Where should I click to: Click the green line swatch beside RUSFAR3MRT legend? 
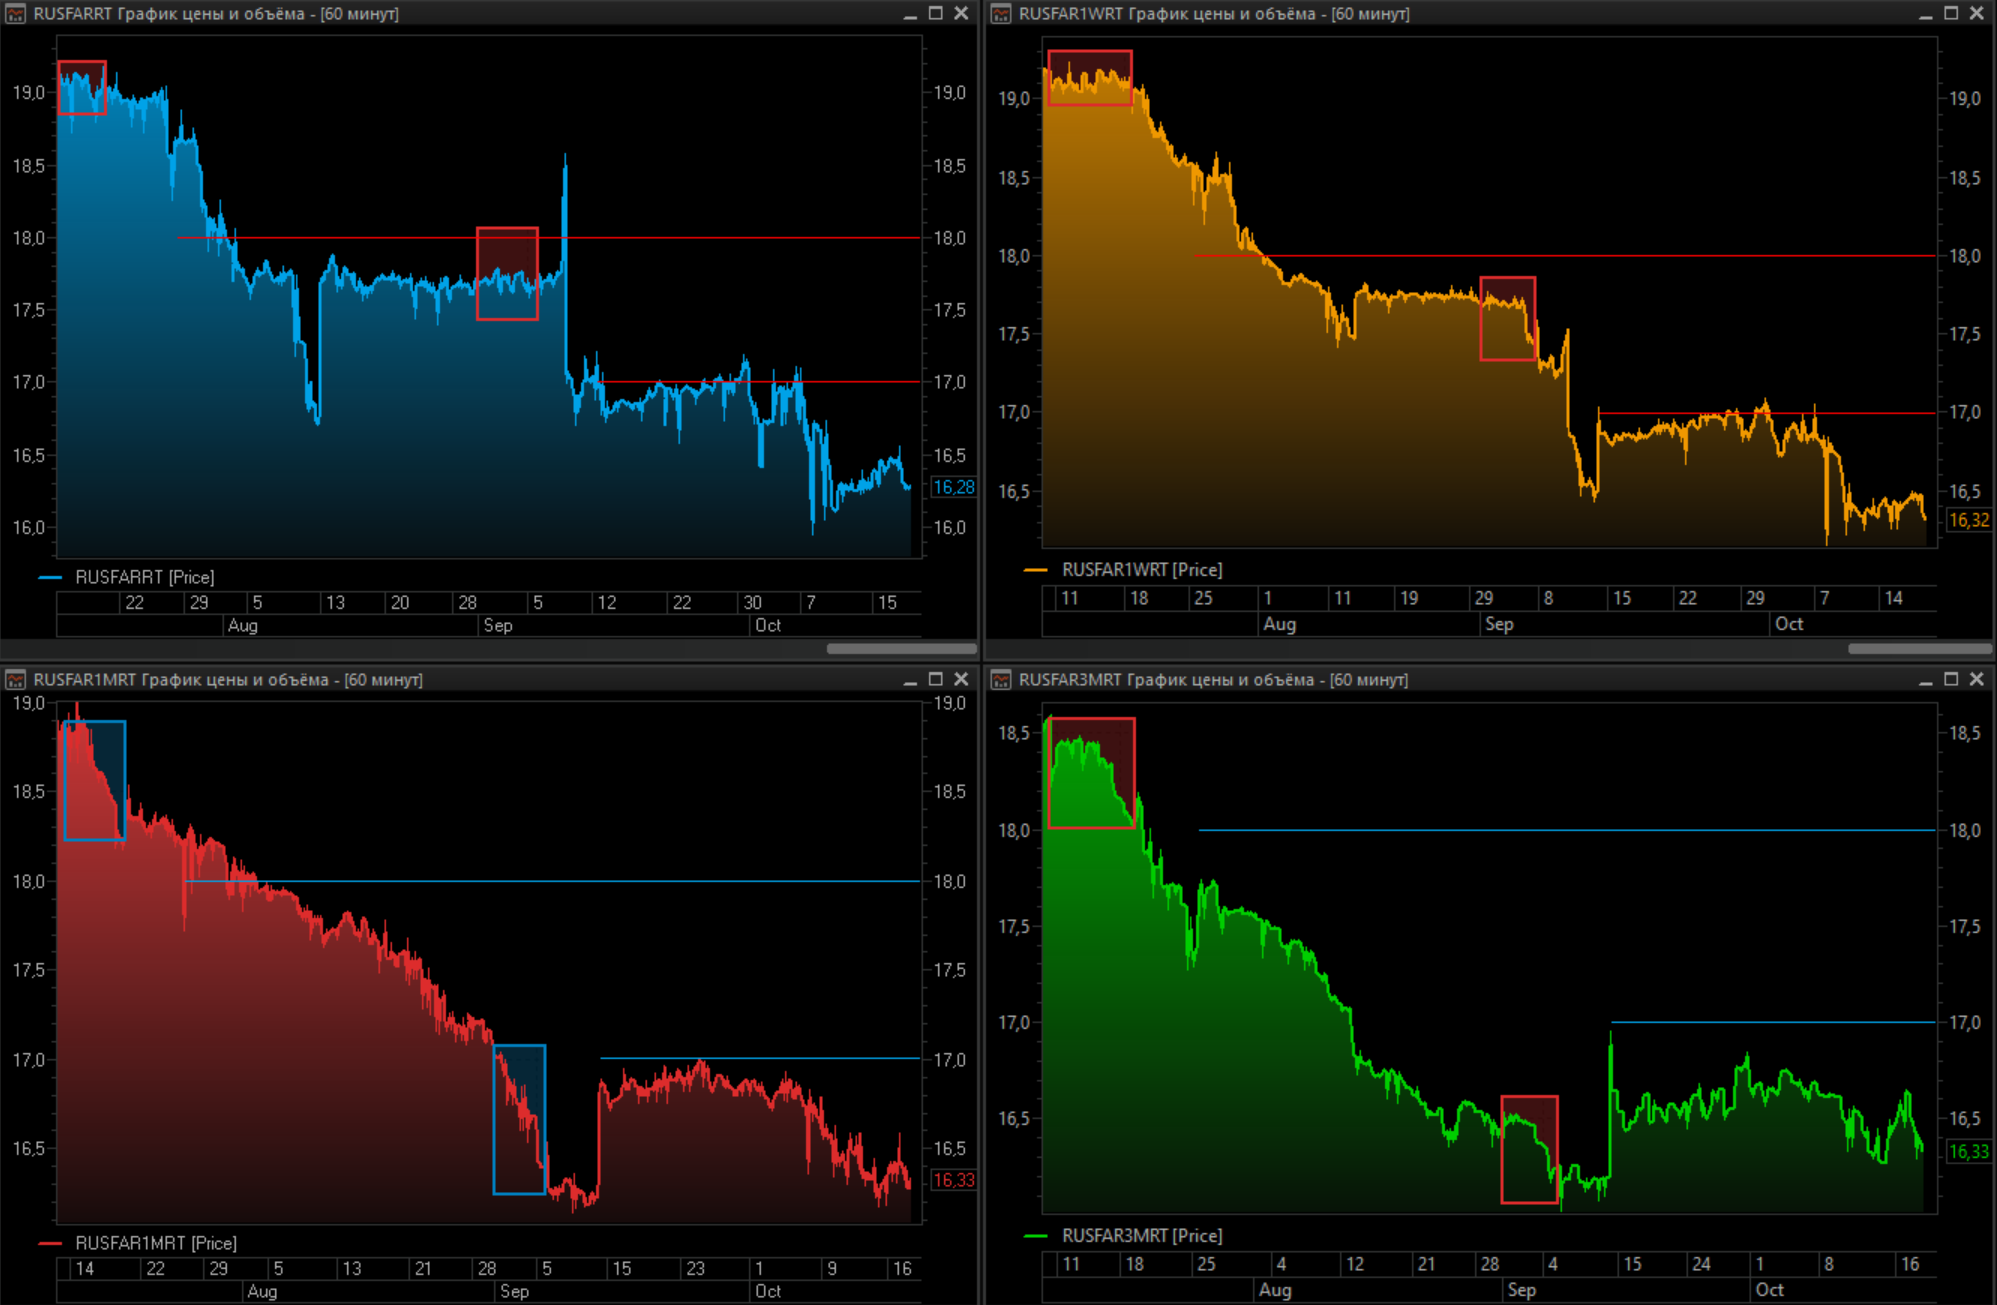pyautogui.click(x=1036, y=1236)
